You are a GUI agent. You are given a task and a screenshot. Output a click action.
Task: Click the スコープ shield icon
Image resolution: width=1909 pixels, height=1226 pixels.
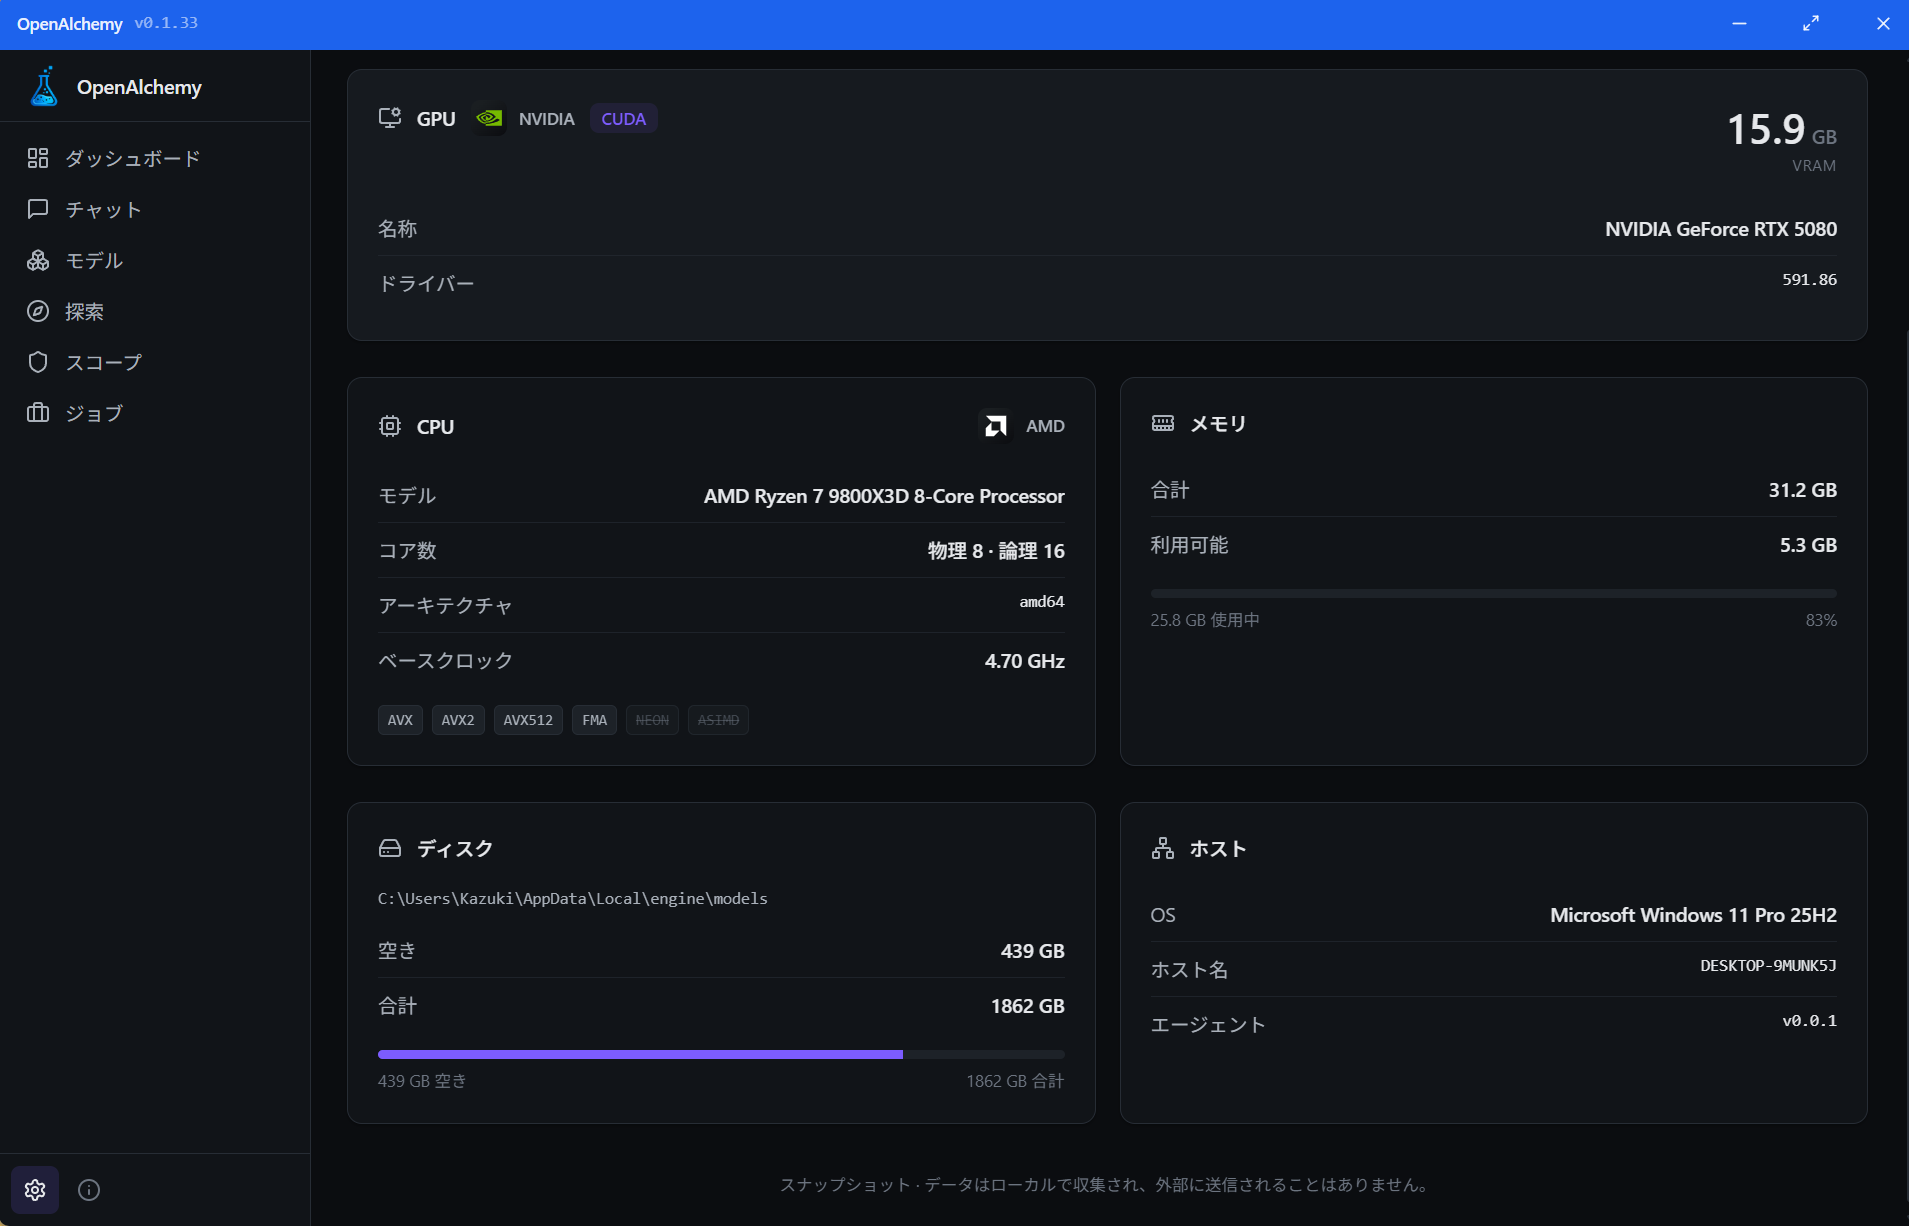[x=38, y=362]
